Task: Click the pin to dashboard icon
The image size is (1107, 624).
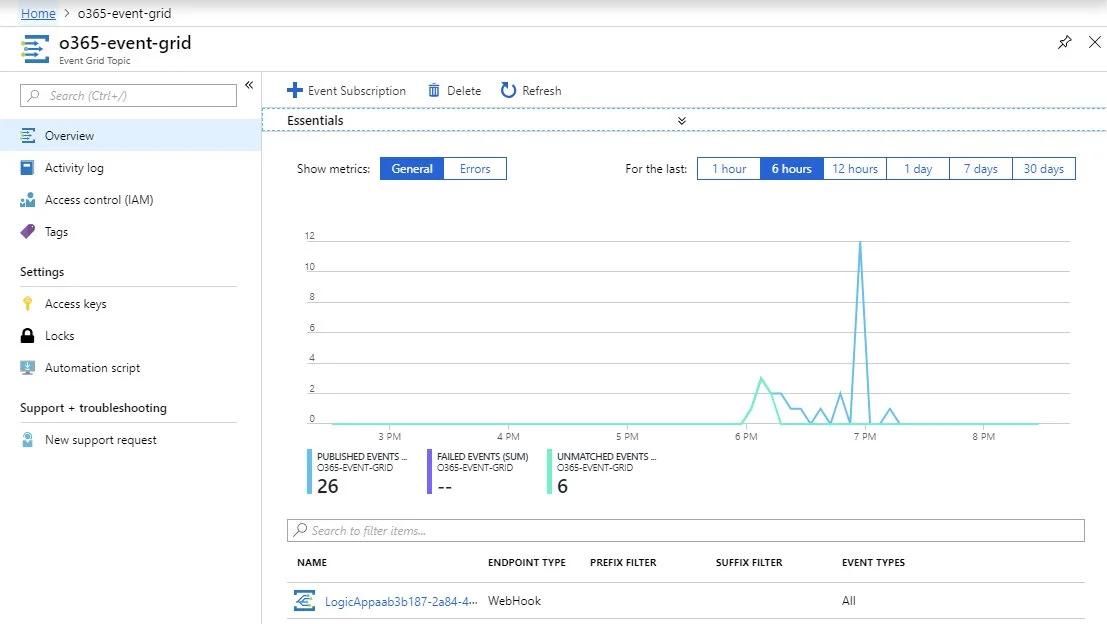Action: coord(1064,42)
